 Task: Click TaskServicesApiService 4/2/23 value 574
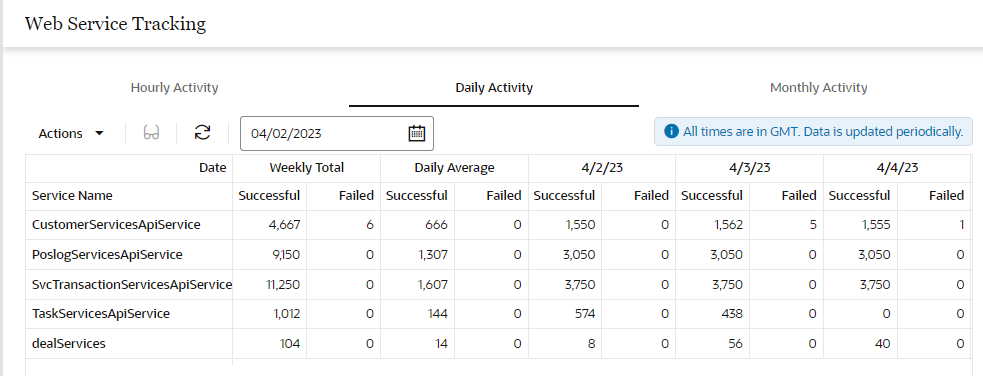585,313
